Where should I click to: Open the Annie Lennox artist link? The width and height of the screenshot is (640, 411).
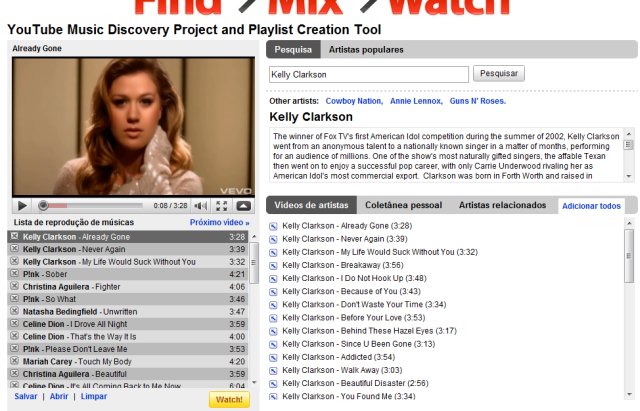(x=414, y=101)
